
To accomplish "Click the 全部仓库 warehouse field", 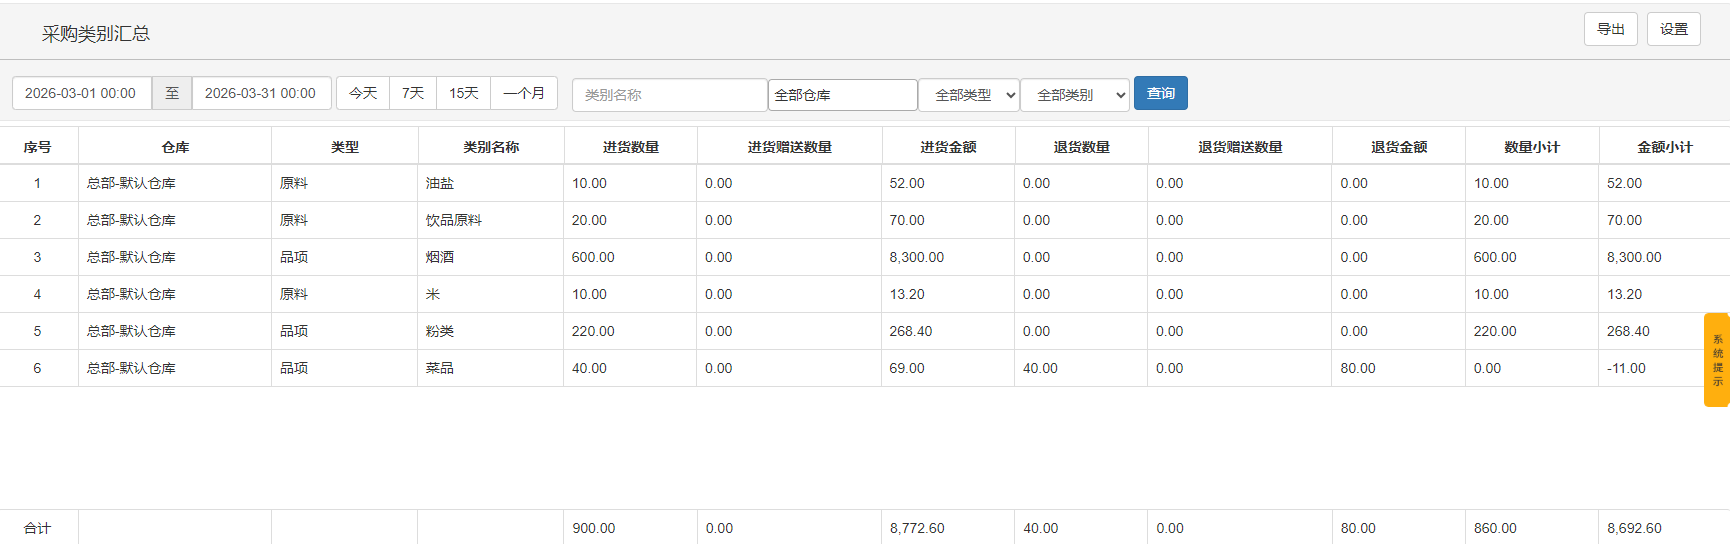I will (x=842, y=95).
